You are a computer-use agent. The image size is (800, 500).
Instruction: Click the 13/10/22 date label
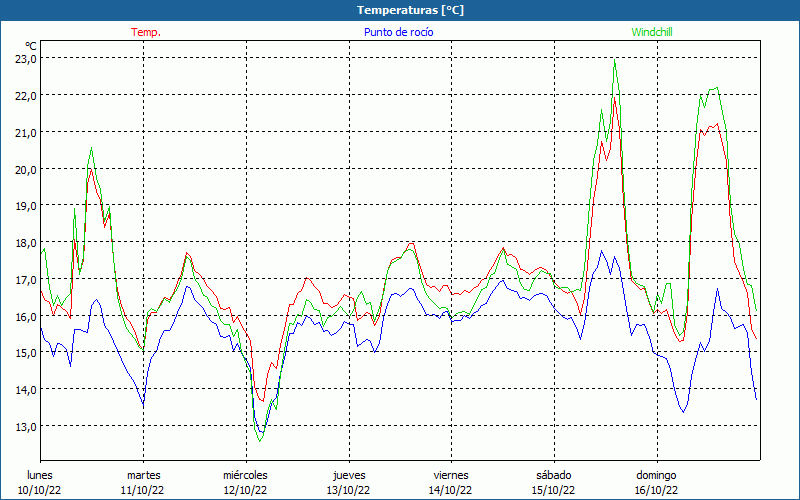(x=348, y=490)
